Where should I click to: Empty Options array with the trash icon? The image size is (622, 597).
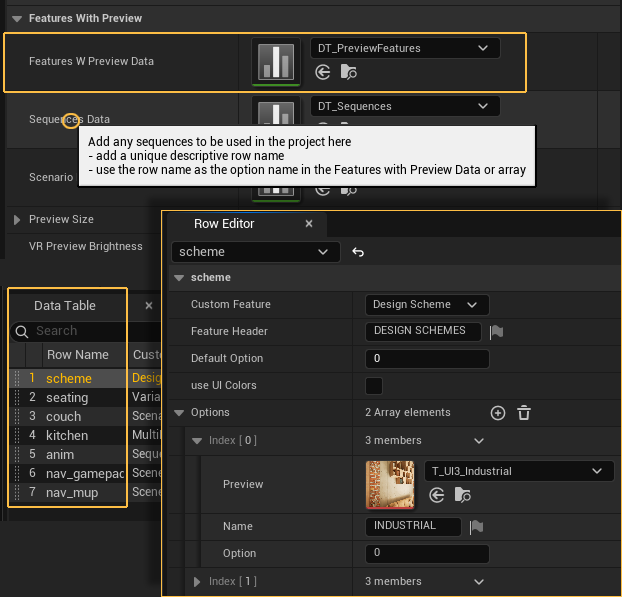point(523,413)
